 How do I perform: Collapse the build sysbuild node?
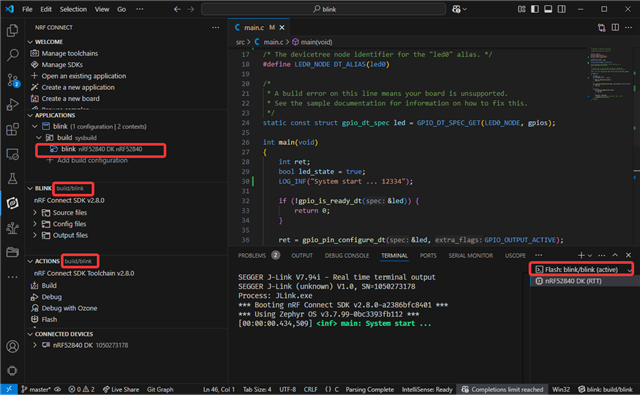(39, 138)
